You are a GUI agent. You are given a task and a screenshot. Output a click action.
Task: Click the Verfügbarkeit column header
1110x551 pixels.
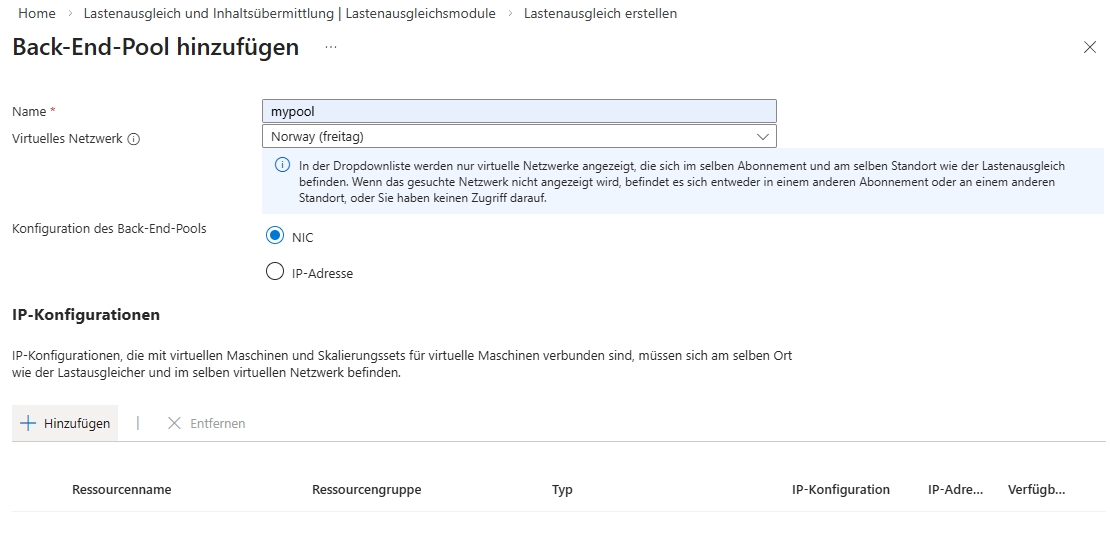click(1036, 489)
